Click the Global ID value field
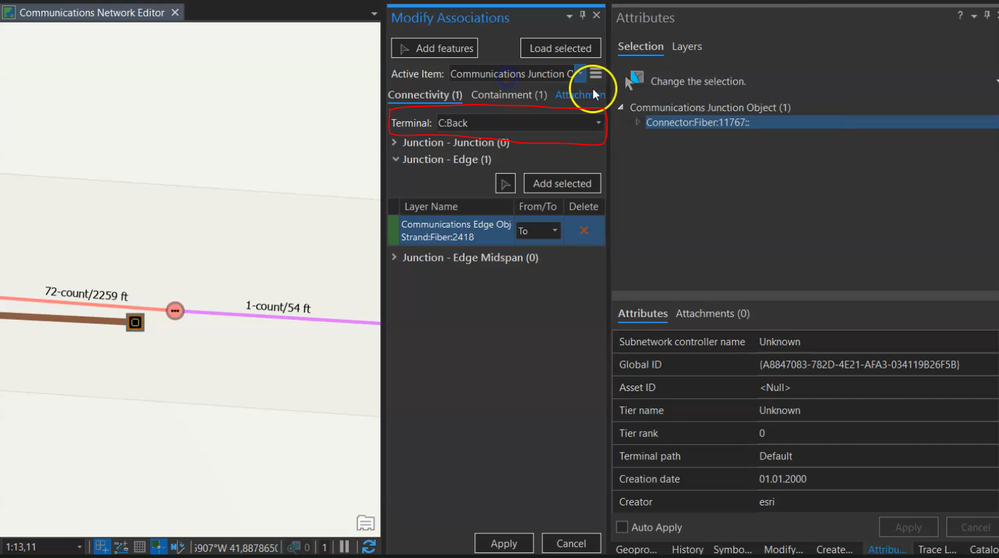 tap(878, 364)
